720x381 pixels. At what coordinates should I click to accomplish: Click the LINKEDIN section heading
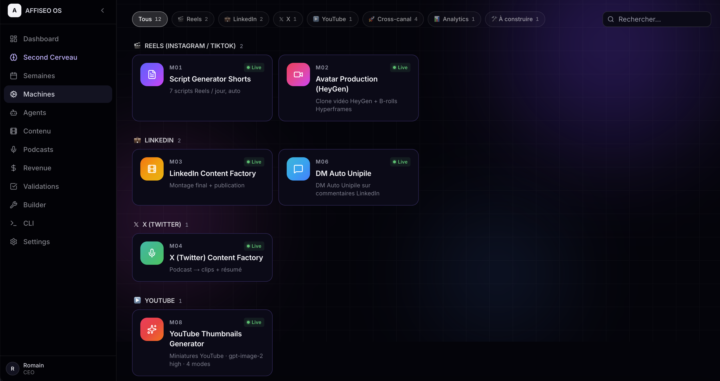point(159,140)
